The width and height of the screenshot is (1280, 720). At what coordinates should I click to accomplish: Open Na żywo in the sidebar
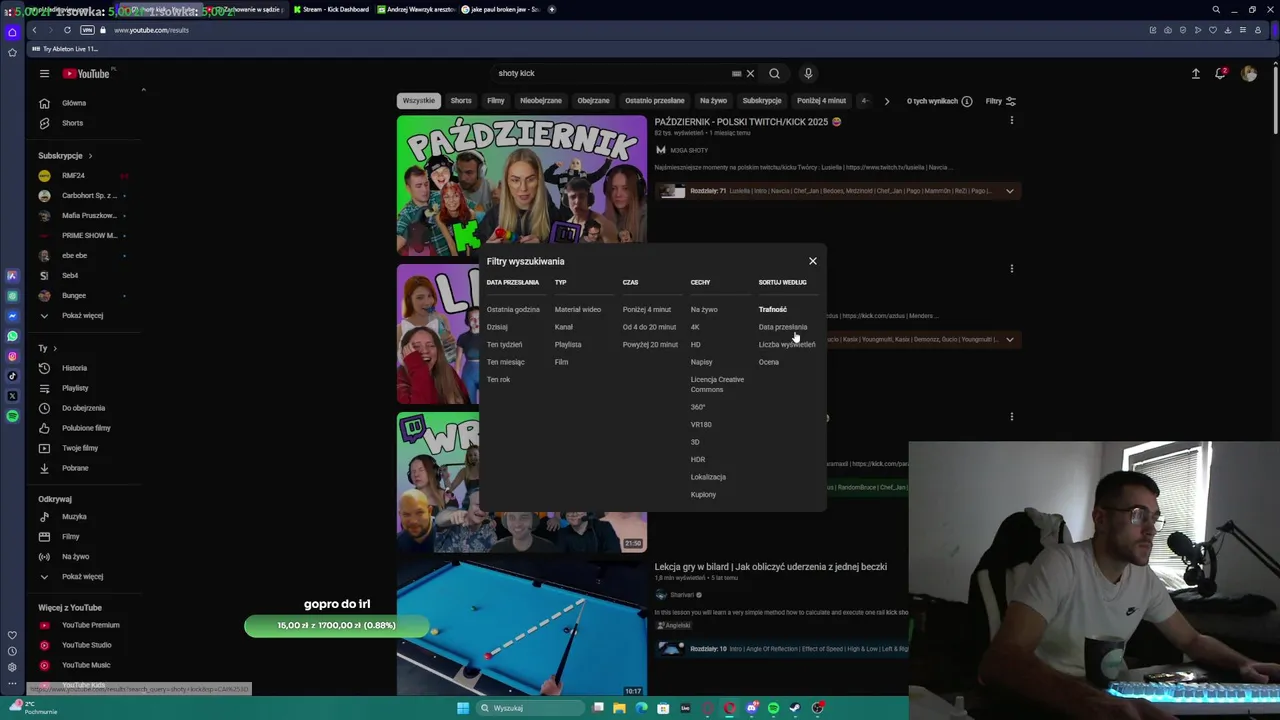point(75,557)
